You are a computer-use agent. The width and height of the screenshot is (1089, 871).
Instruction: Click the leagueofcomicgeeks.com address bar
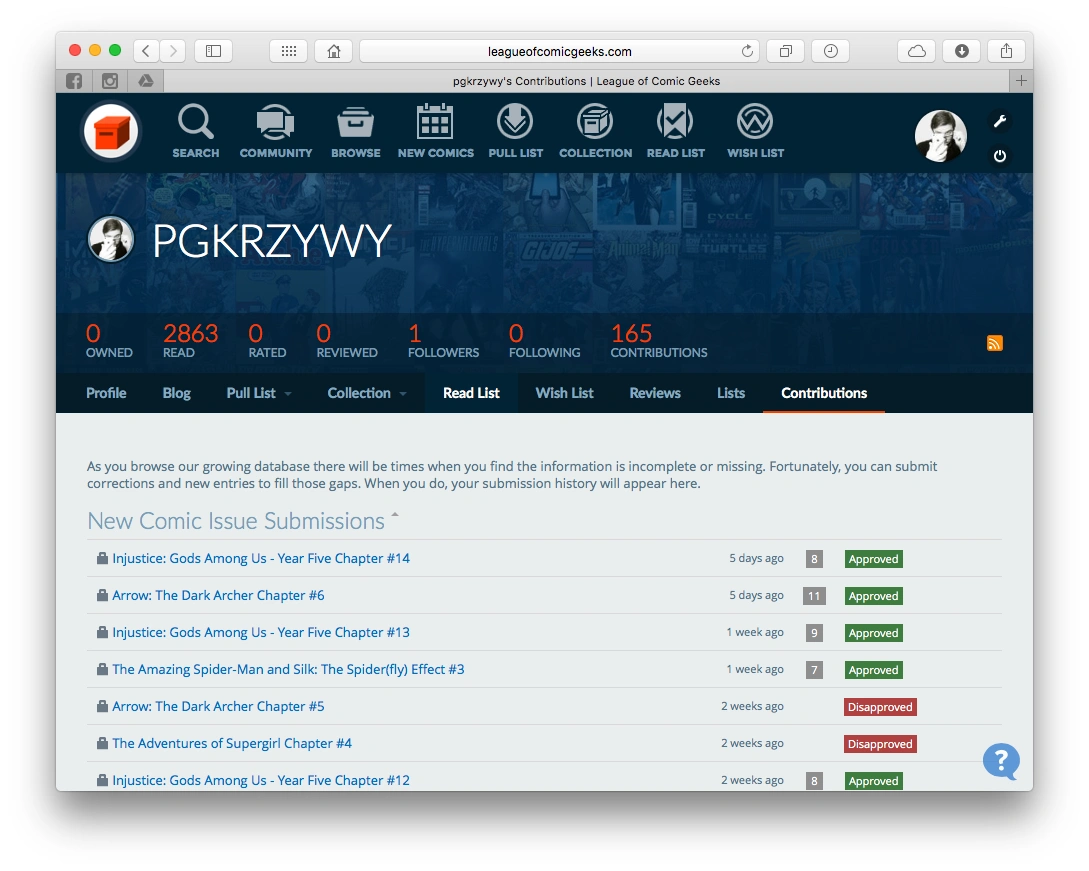pos(559,51)
